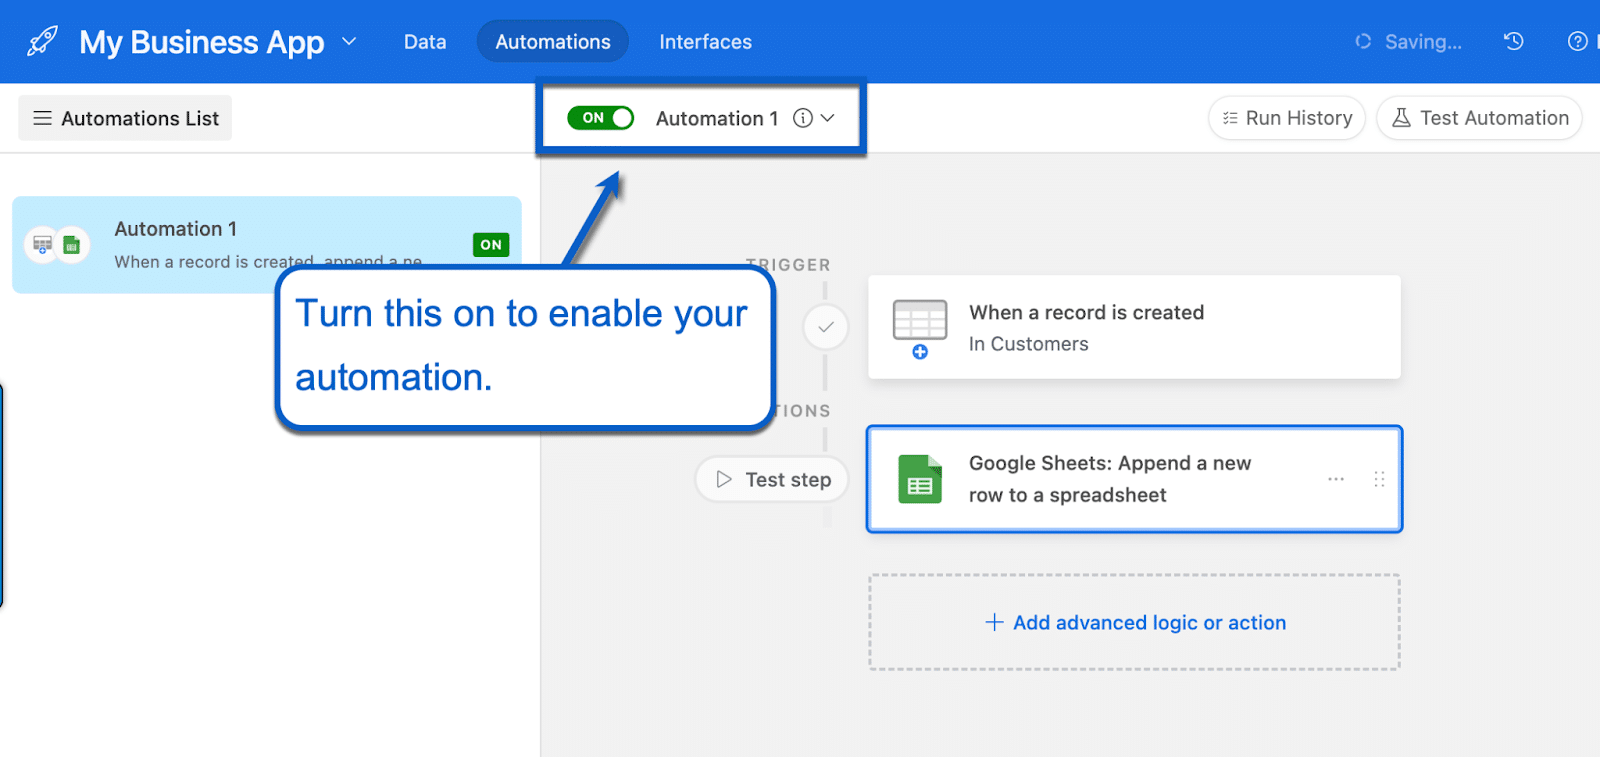Toggle the Automation 1 ON switch off

pyautogui.click(x=600, y=118)
